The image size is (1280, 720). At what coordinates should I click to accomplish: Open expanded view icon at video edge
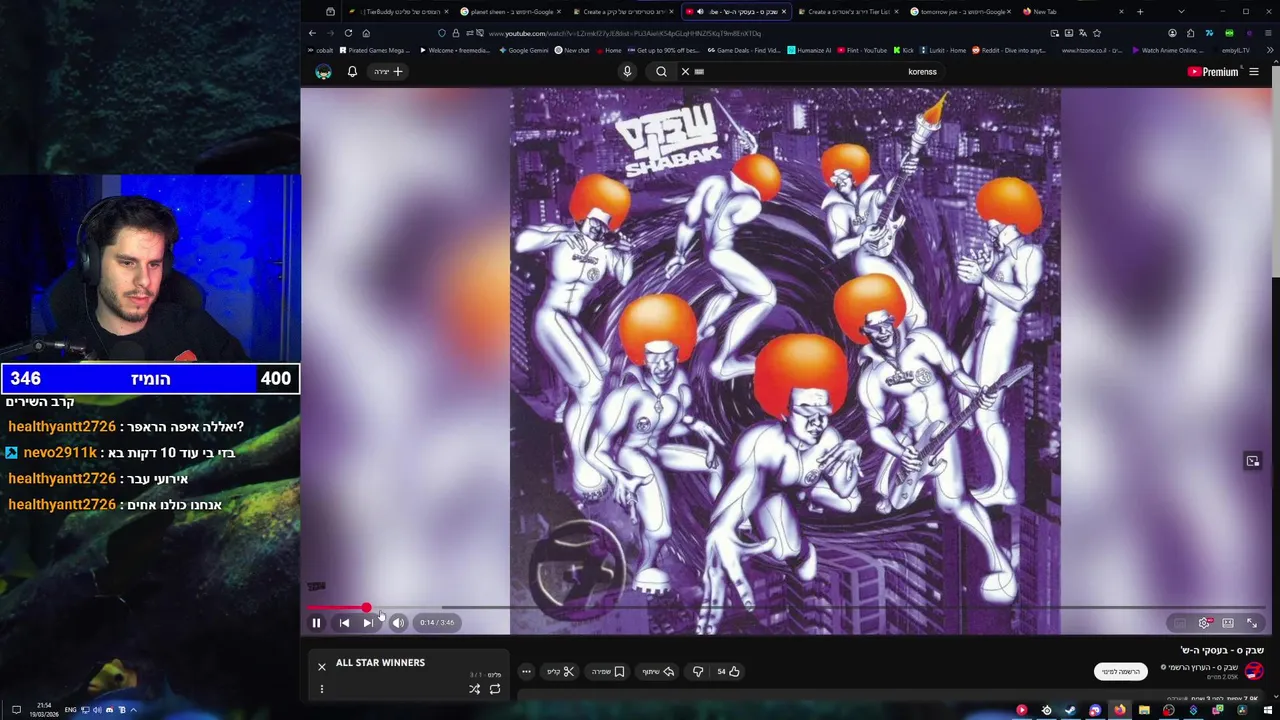point(1252,461)
